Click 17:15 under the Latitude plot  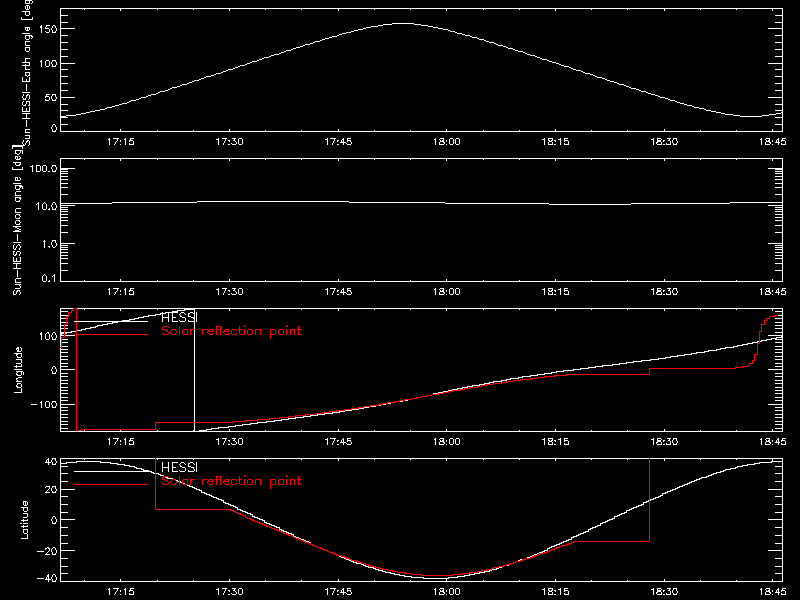click(x=121, y=592)
